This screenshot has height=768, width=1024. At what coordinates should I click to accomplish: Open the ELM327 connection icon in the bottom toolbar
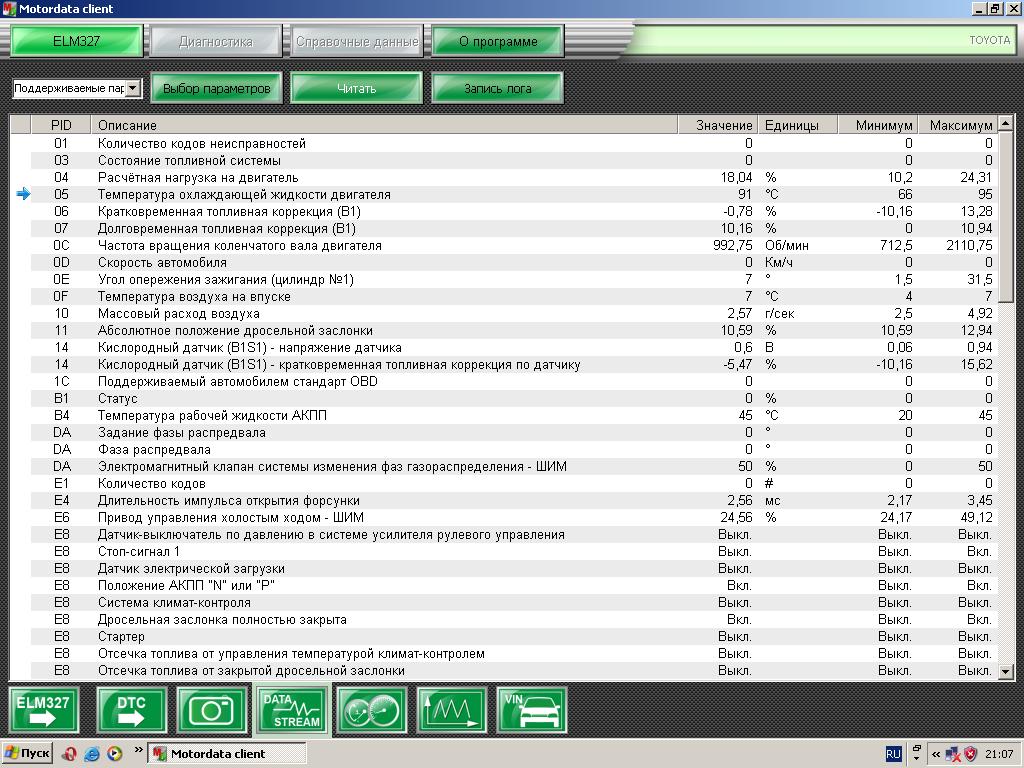[44, 710]
